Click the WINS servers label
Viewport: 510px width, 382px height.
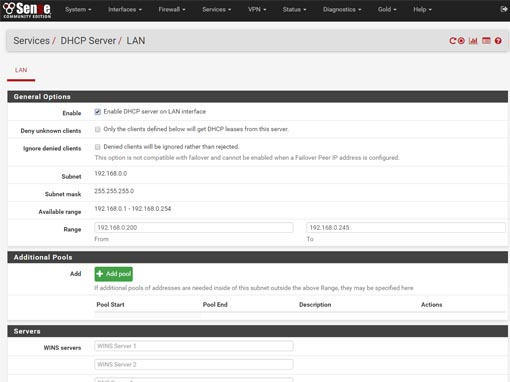pyautogui.click(x=62, y=348)
